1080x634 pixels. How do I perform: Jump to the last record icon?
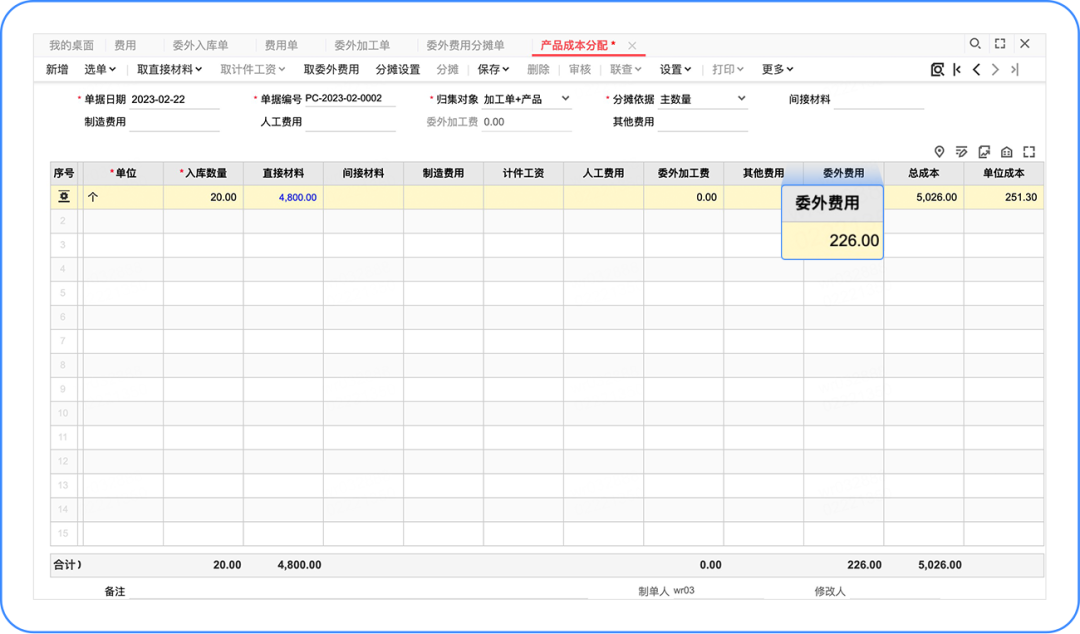1014,70
